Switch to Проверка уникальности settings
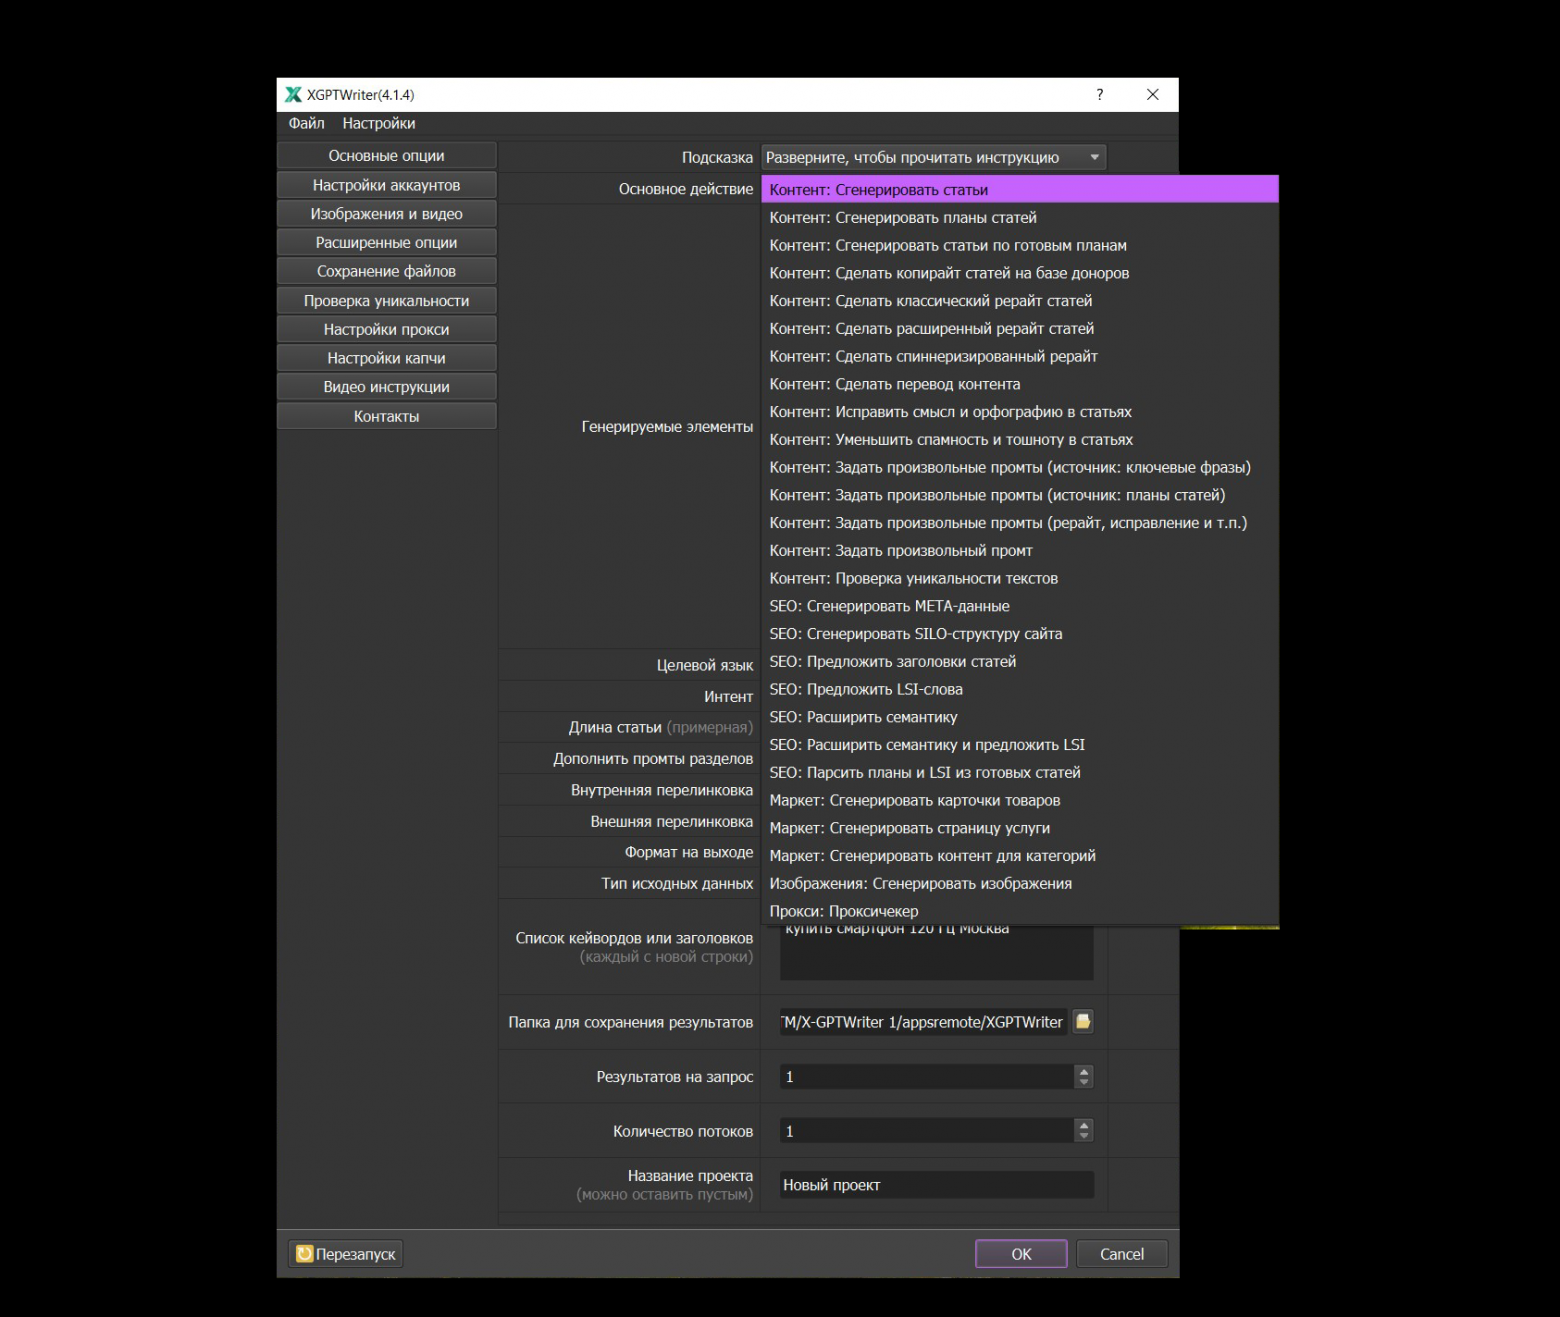This screenshot has width=1560, height=1317. coord(386,299)
